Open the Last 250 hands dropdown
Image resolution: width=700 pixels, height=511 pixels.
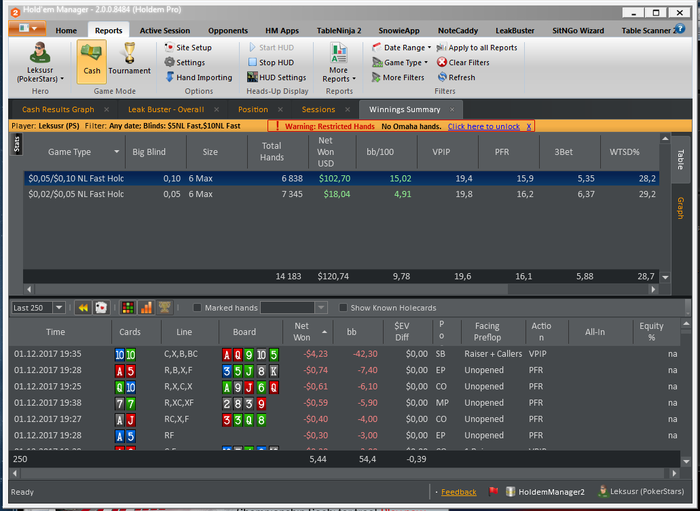[x=58, y=307]
